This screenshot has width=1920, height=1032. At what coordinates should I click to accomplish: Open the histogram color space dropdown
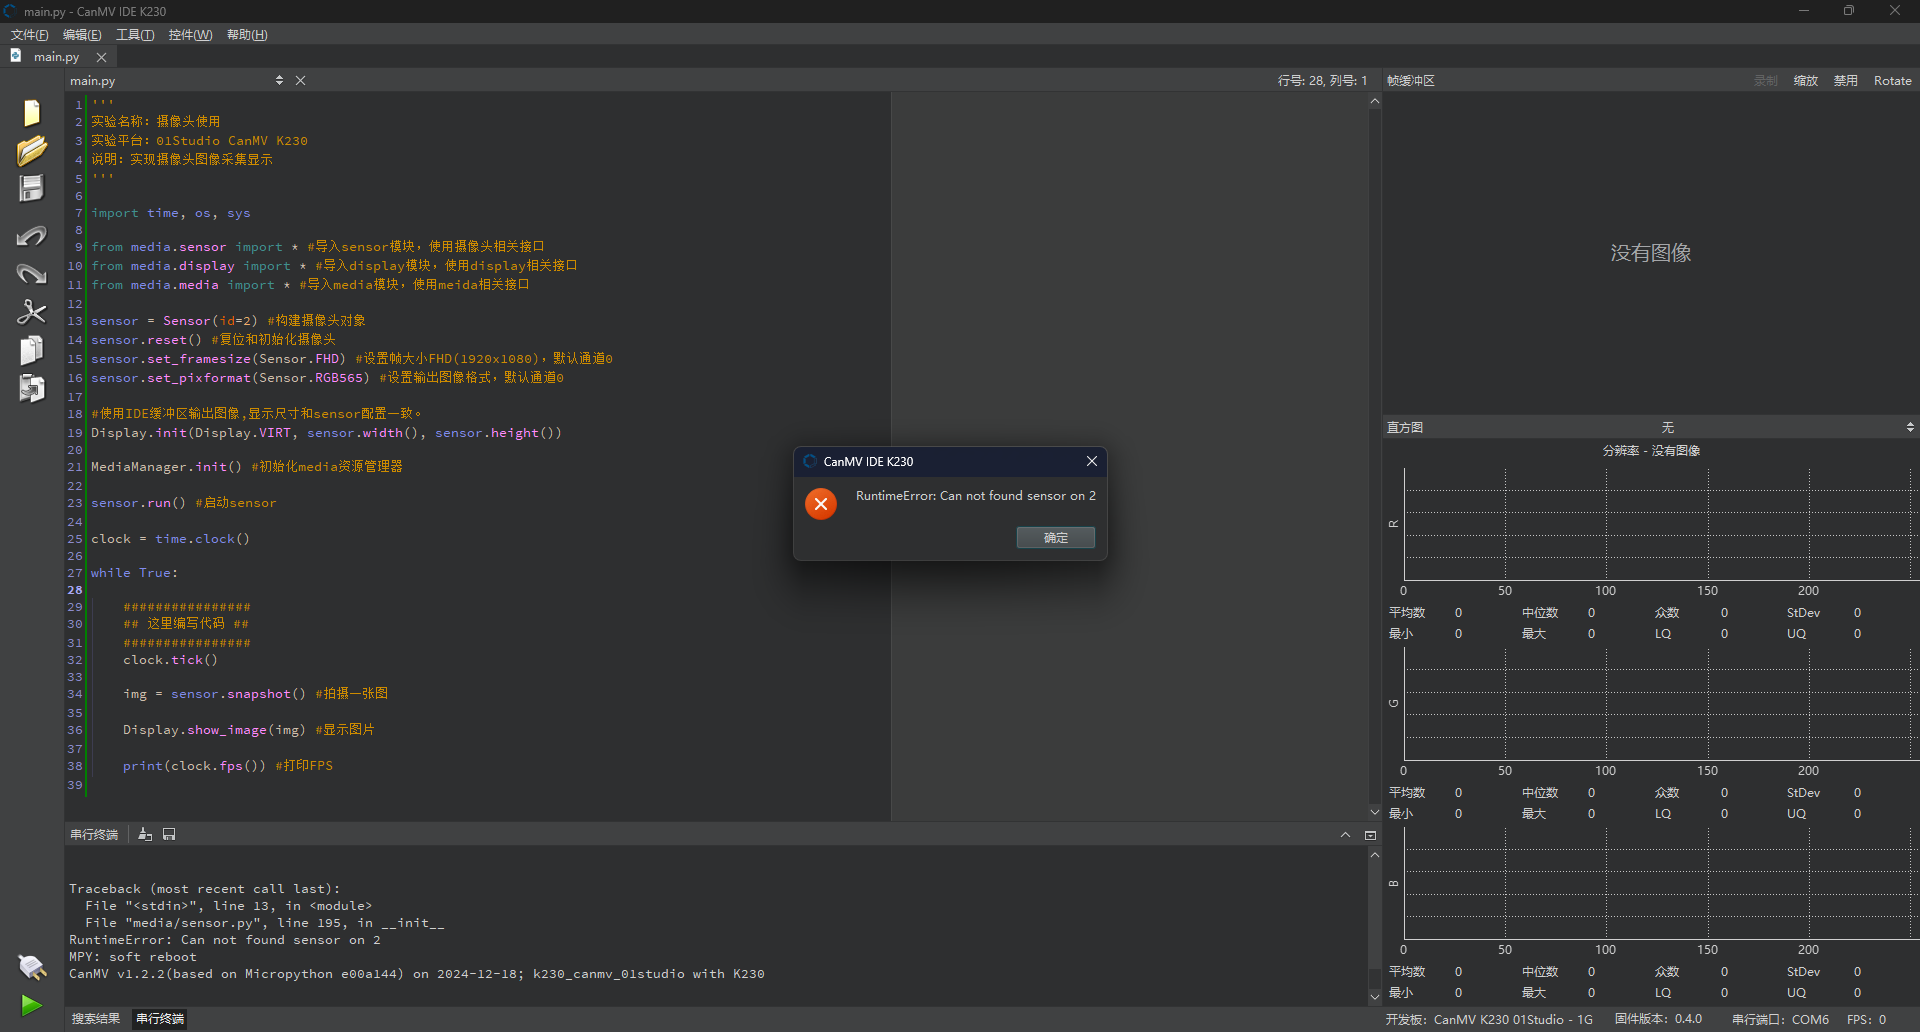point(1909,427)
